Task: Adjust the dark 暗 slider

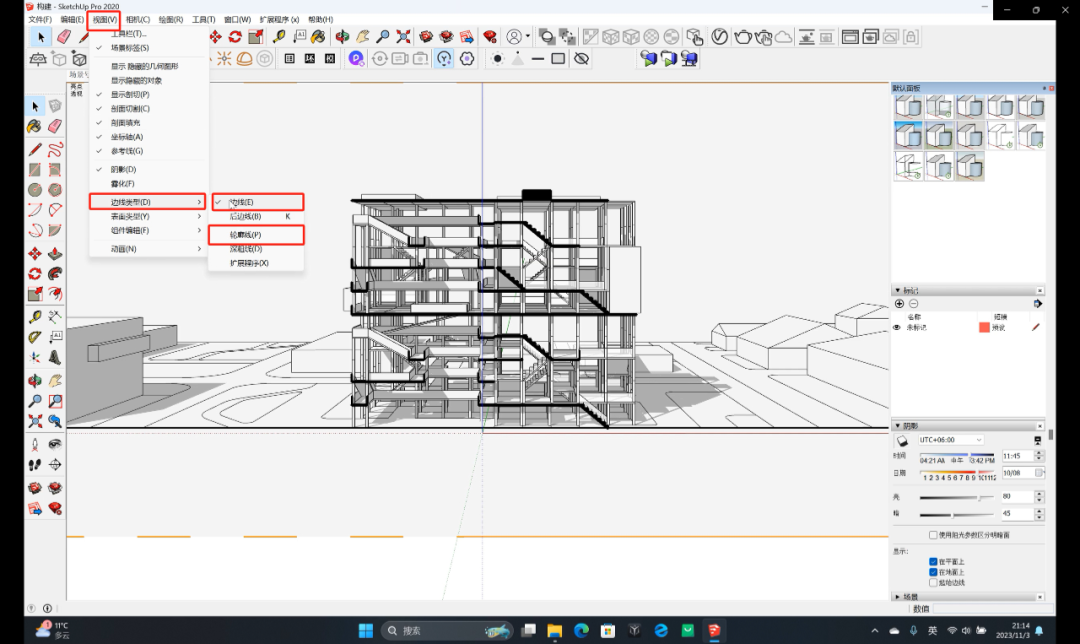Action: point(956,514)
